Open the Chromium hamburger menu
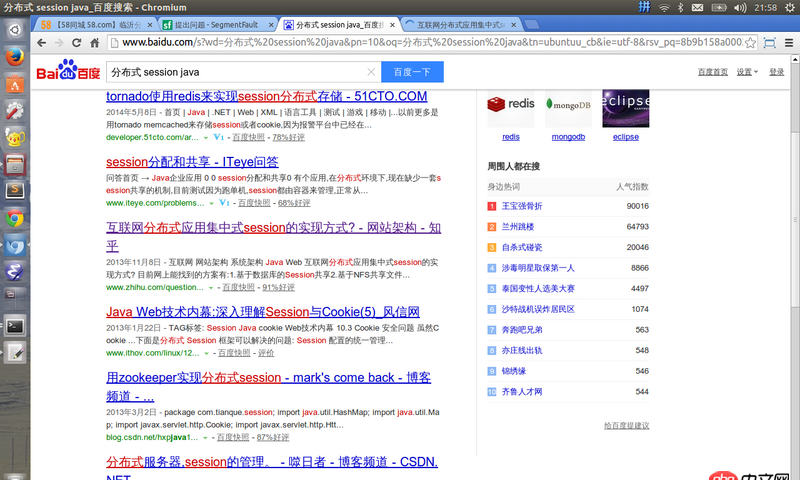Image resolution: width=800 pixels, height=480 pixels. click(789, 43)
